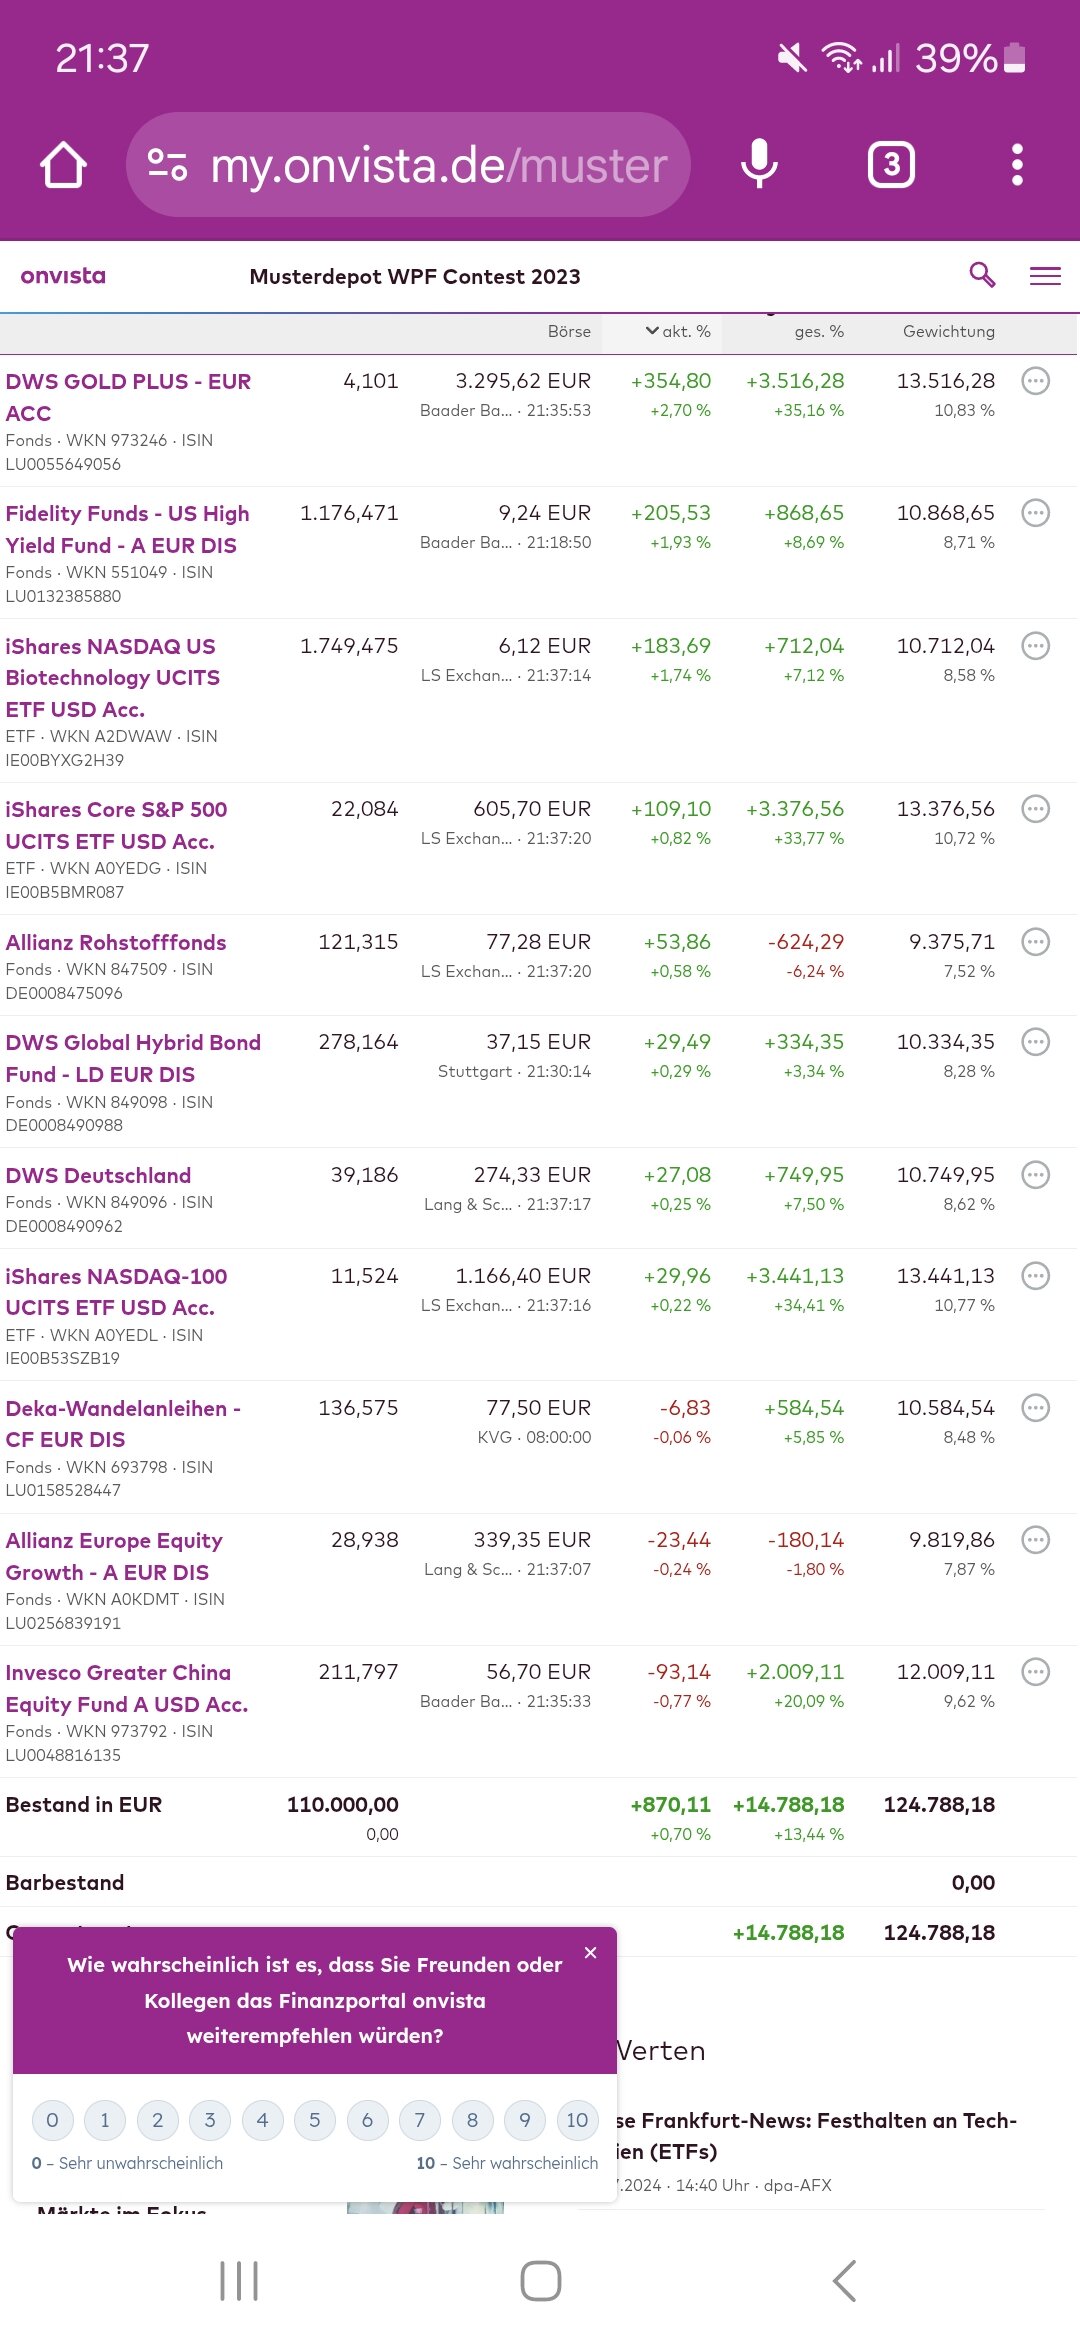Open the onvista hamburger menu
Screen dimensions: 1080x2340
pyautogui.click(x=1045, y=276)
